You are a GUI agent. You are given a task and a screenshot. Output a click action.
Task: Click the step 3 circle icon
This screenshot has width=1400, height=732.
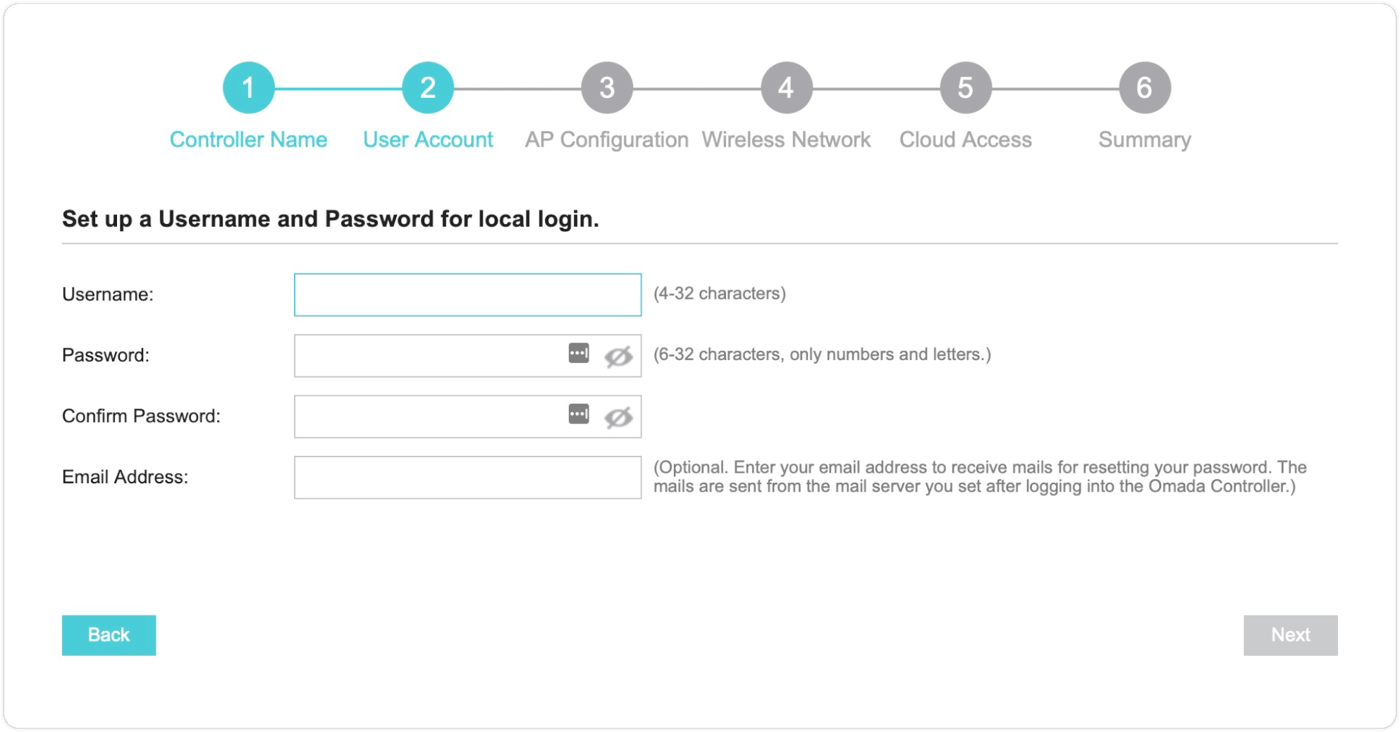point(606,88)
